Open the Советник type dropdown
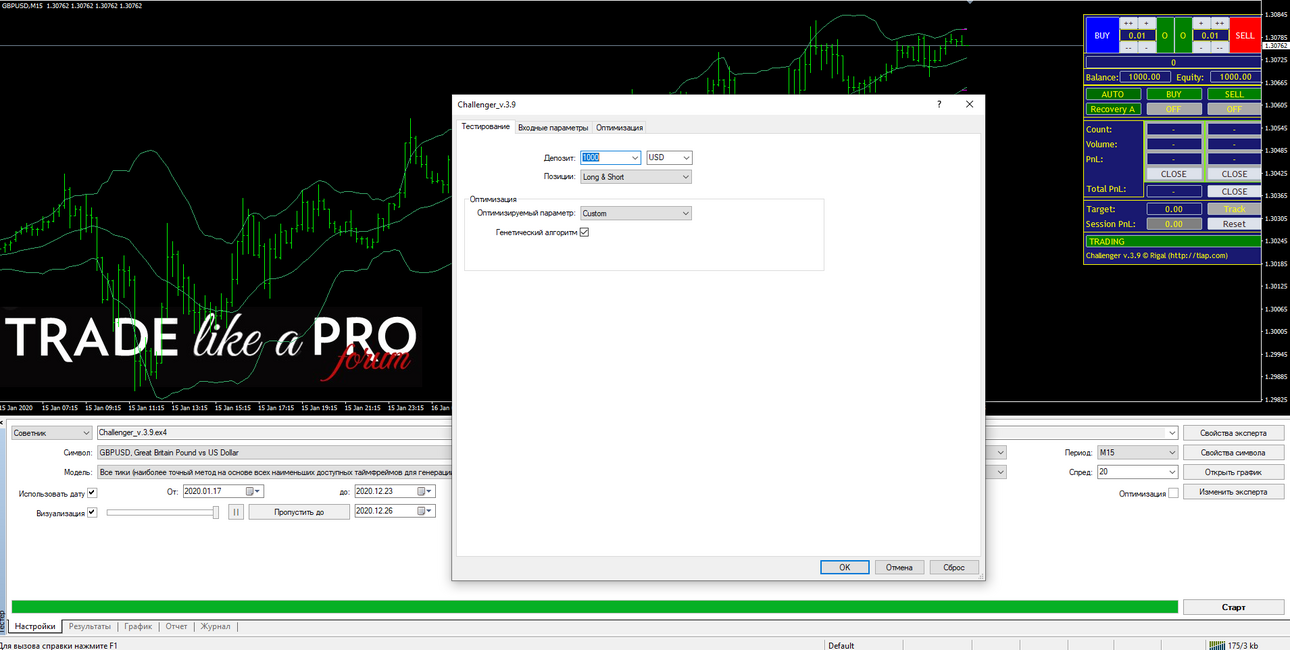The width and height of the screenshot is (1290, 650). [51, 433]
